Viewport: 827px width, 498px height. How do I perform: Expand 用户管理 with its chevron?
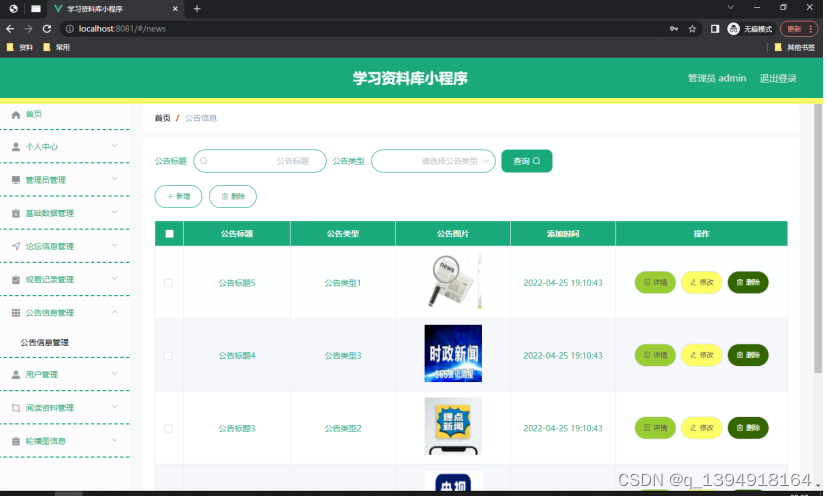click(x=114, y=374)
